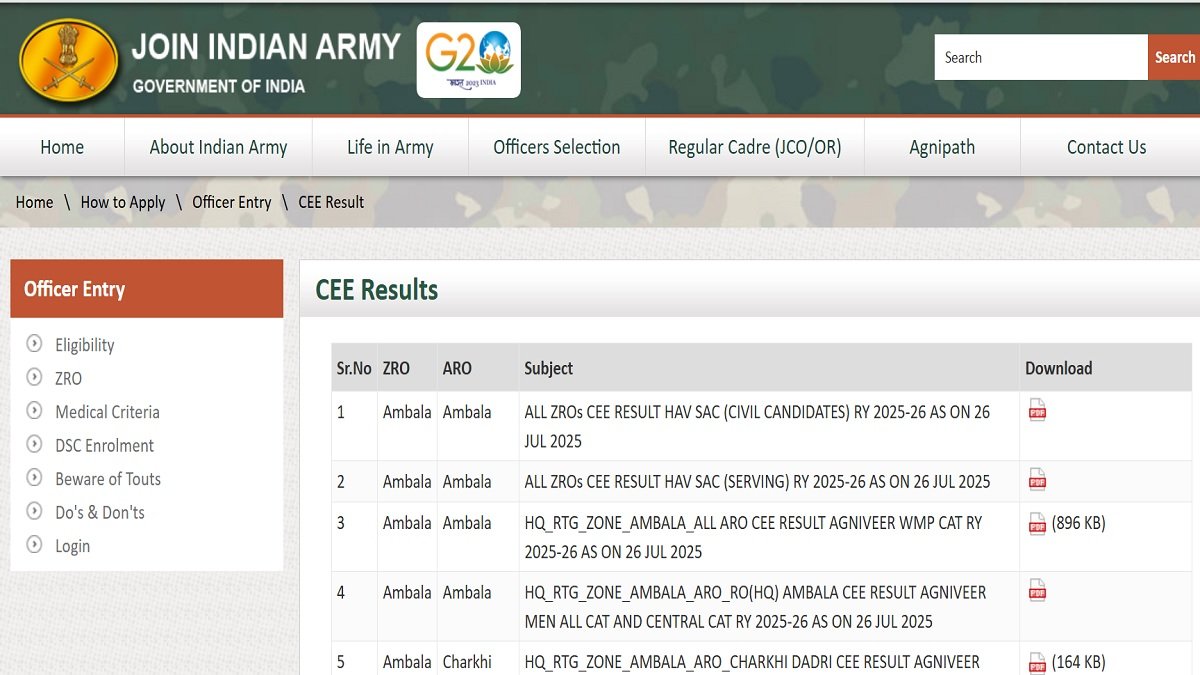The image size is (1200, 675).
Task: Download PDF for row 4 RO(HQ) Ambala result
Action: (x=1037, y=591)
